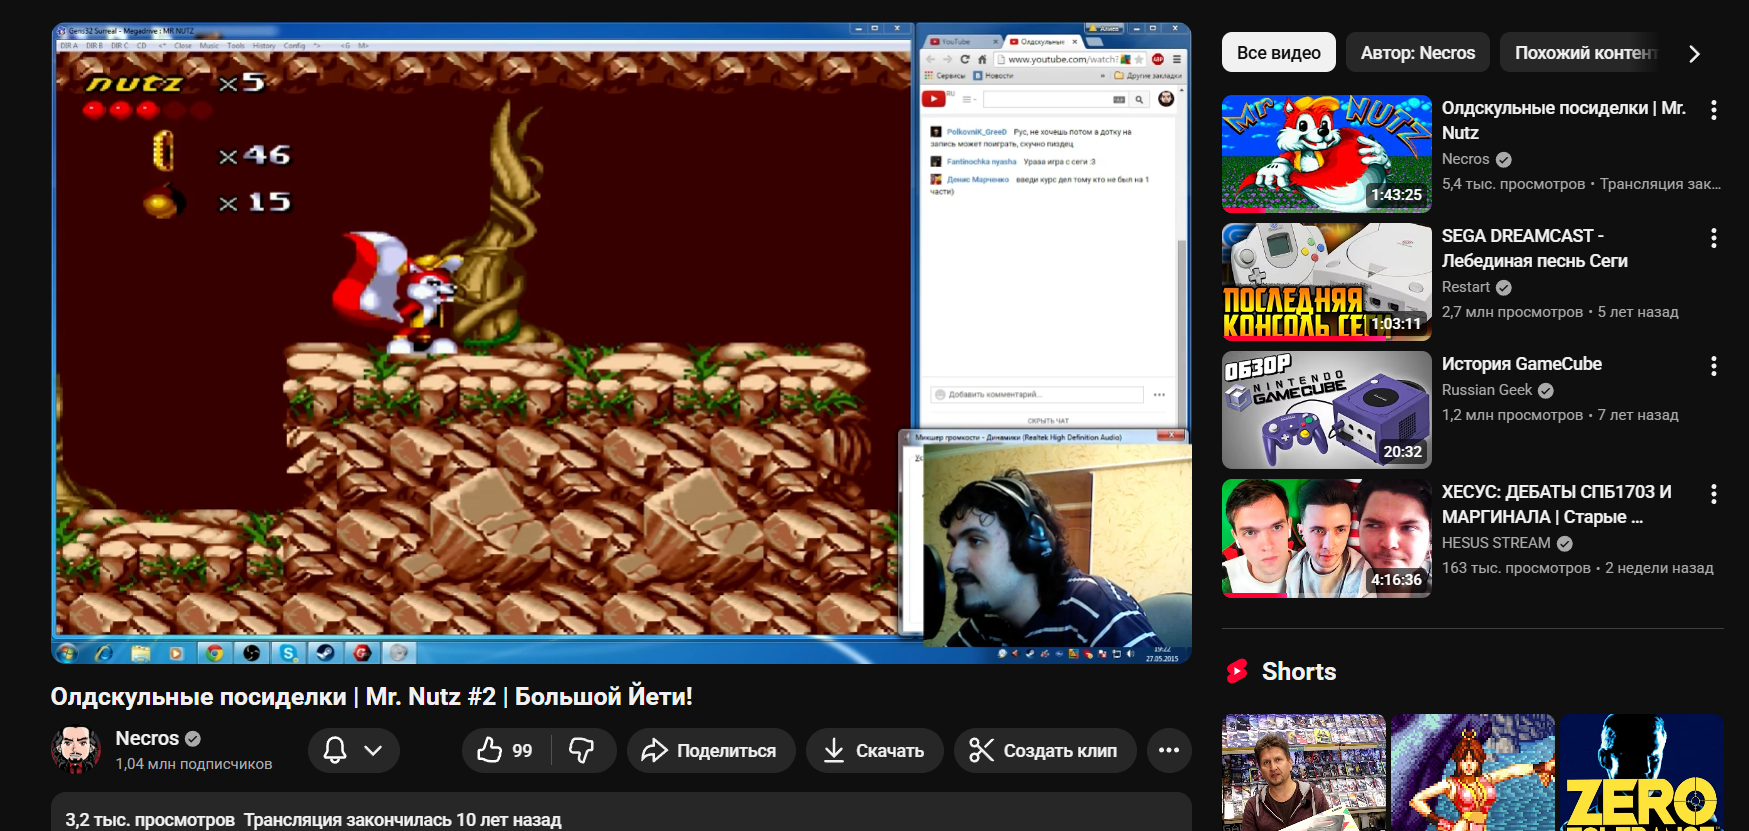Image resolution: width=1749 pixels, height=831 pixels.
Task: Open the История GameCube video title
Action: pos(1522,364)
